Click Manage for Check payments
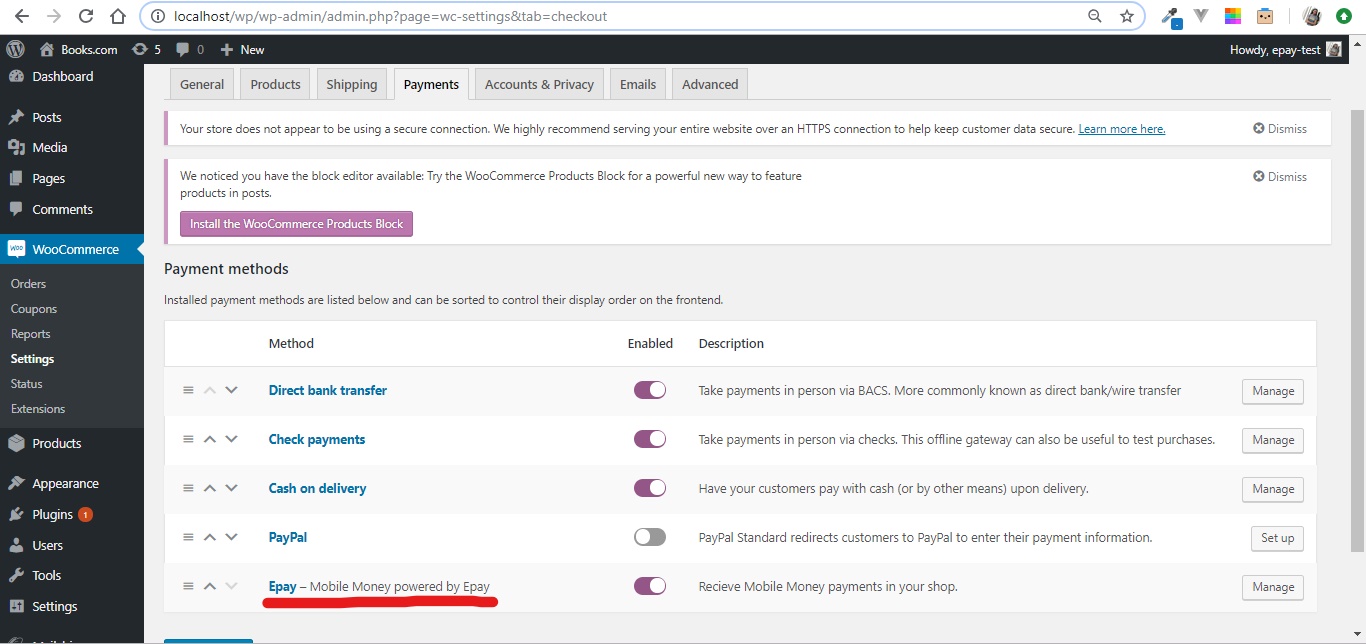1366x644 pixels. (1273, 440)
